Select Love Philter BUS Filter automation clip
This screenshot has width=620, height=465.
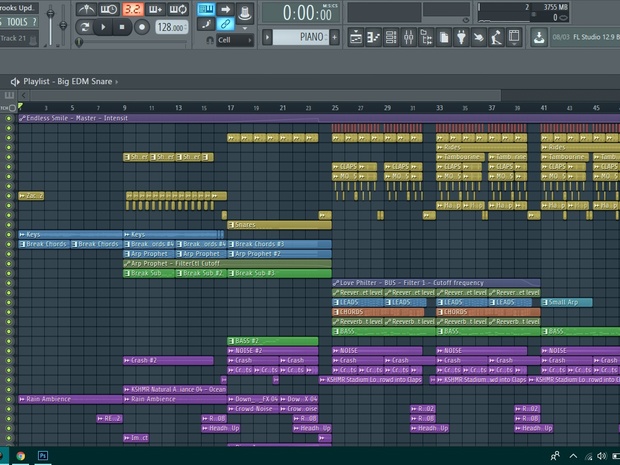point(436,283)
